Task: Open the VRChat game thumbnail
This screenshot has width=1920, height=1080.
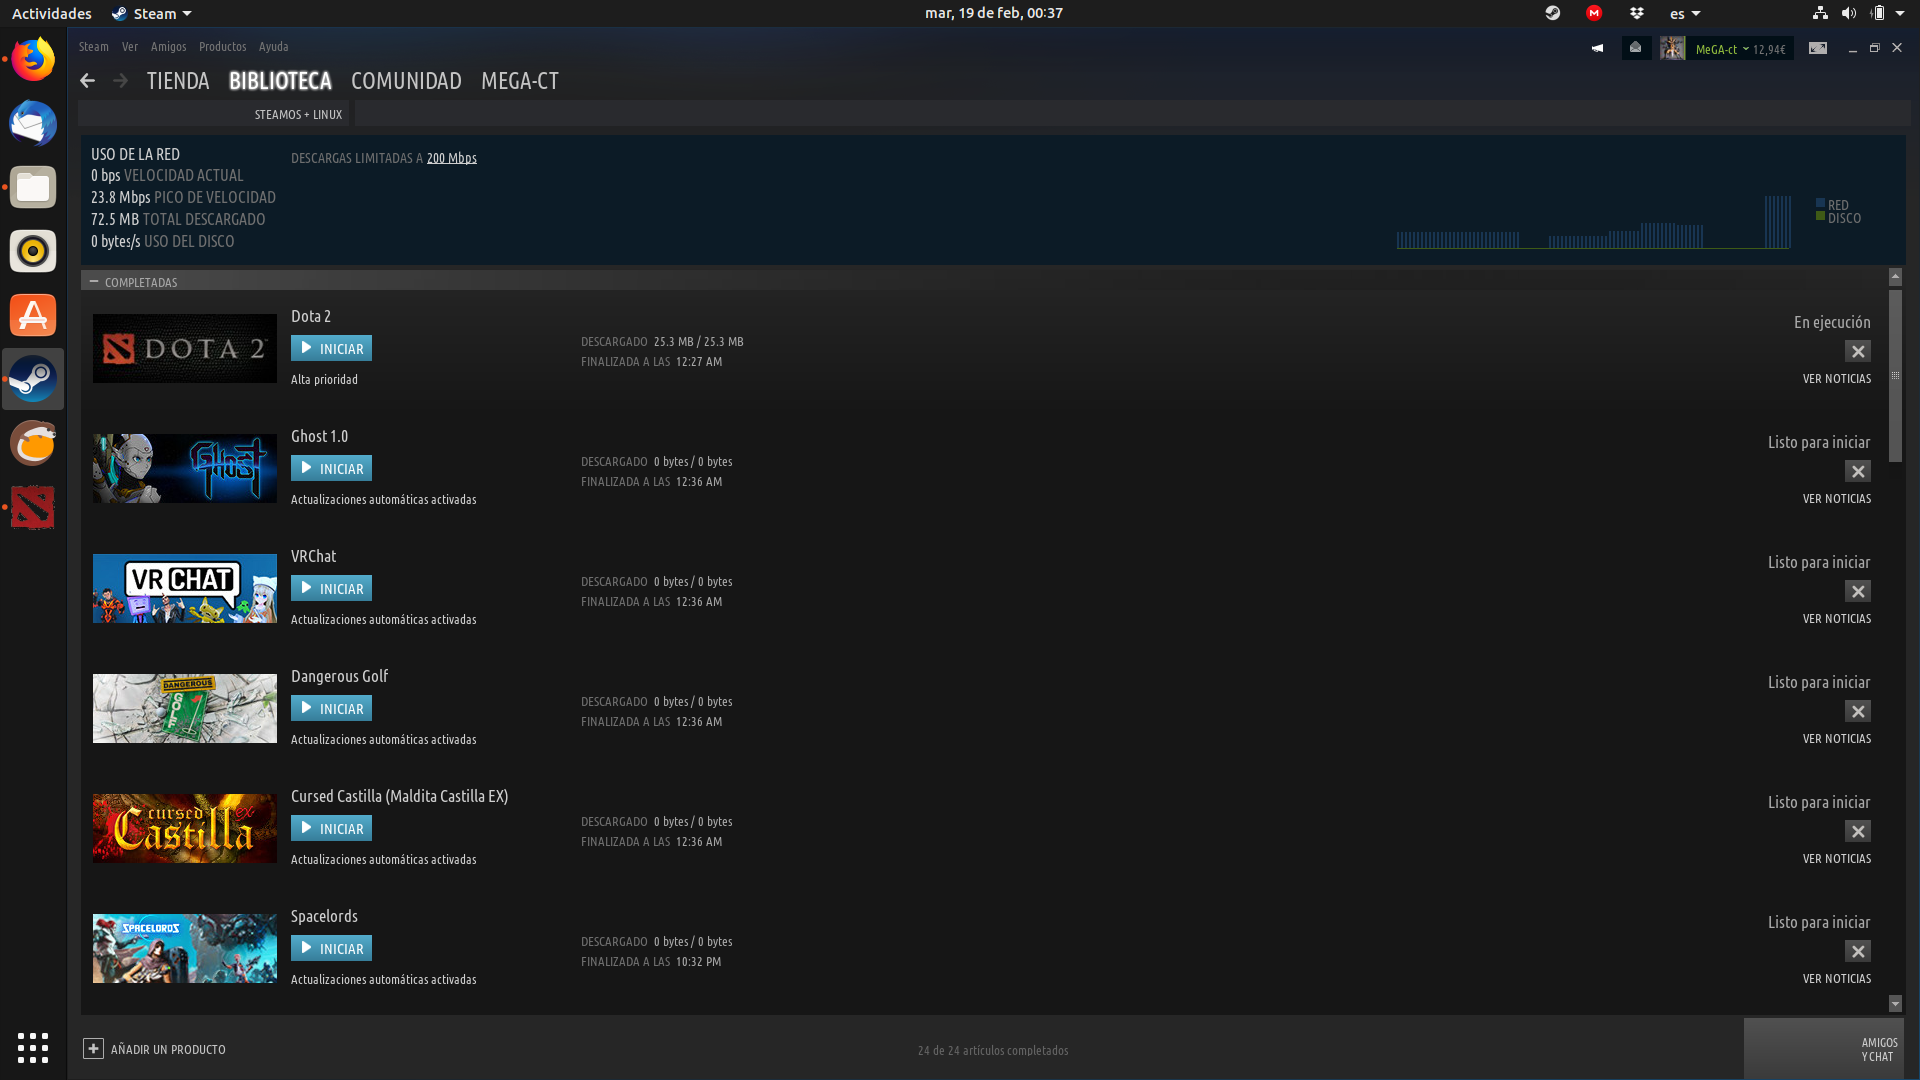Action: click(x=185, y=589)
